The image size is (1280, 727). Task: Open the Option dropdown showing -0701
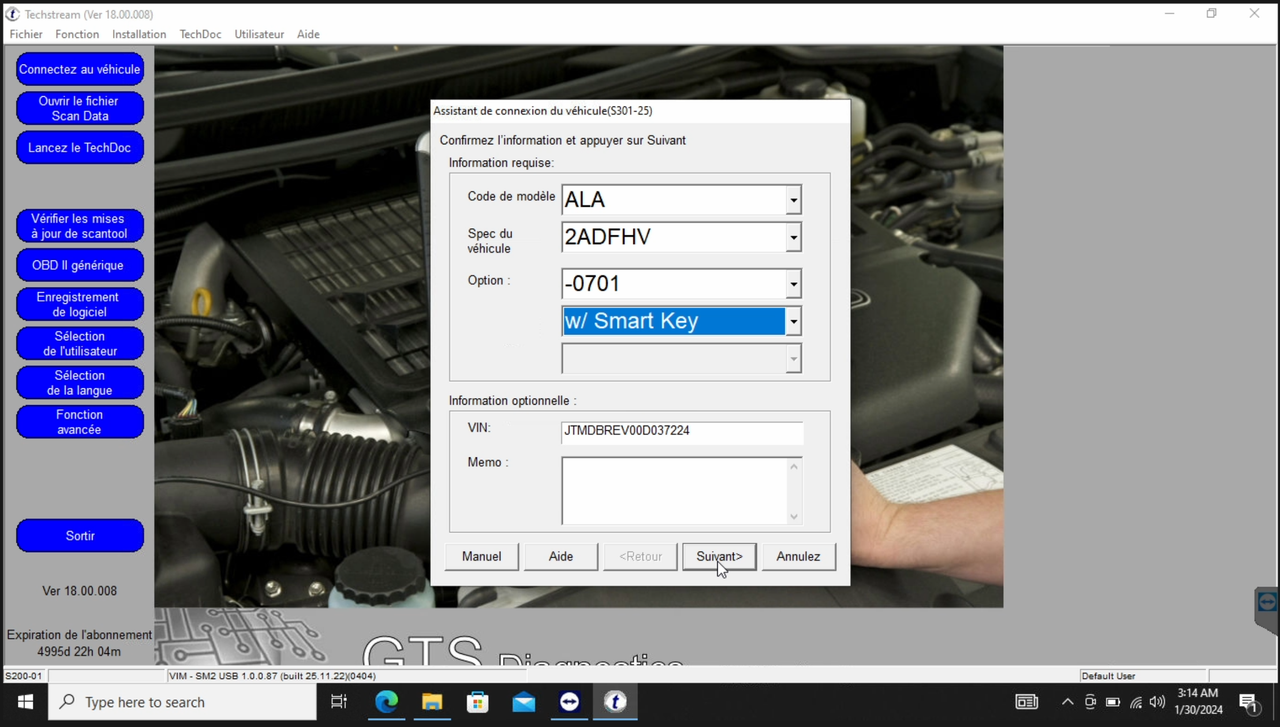coord(793,284)
